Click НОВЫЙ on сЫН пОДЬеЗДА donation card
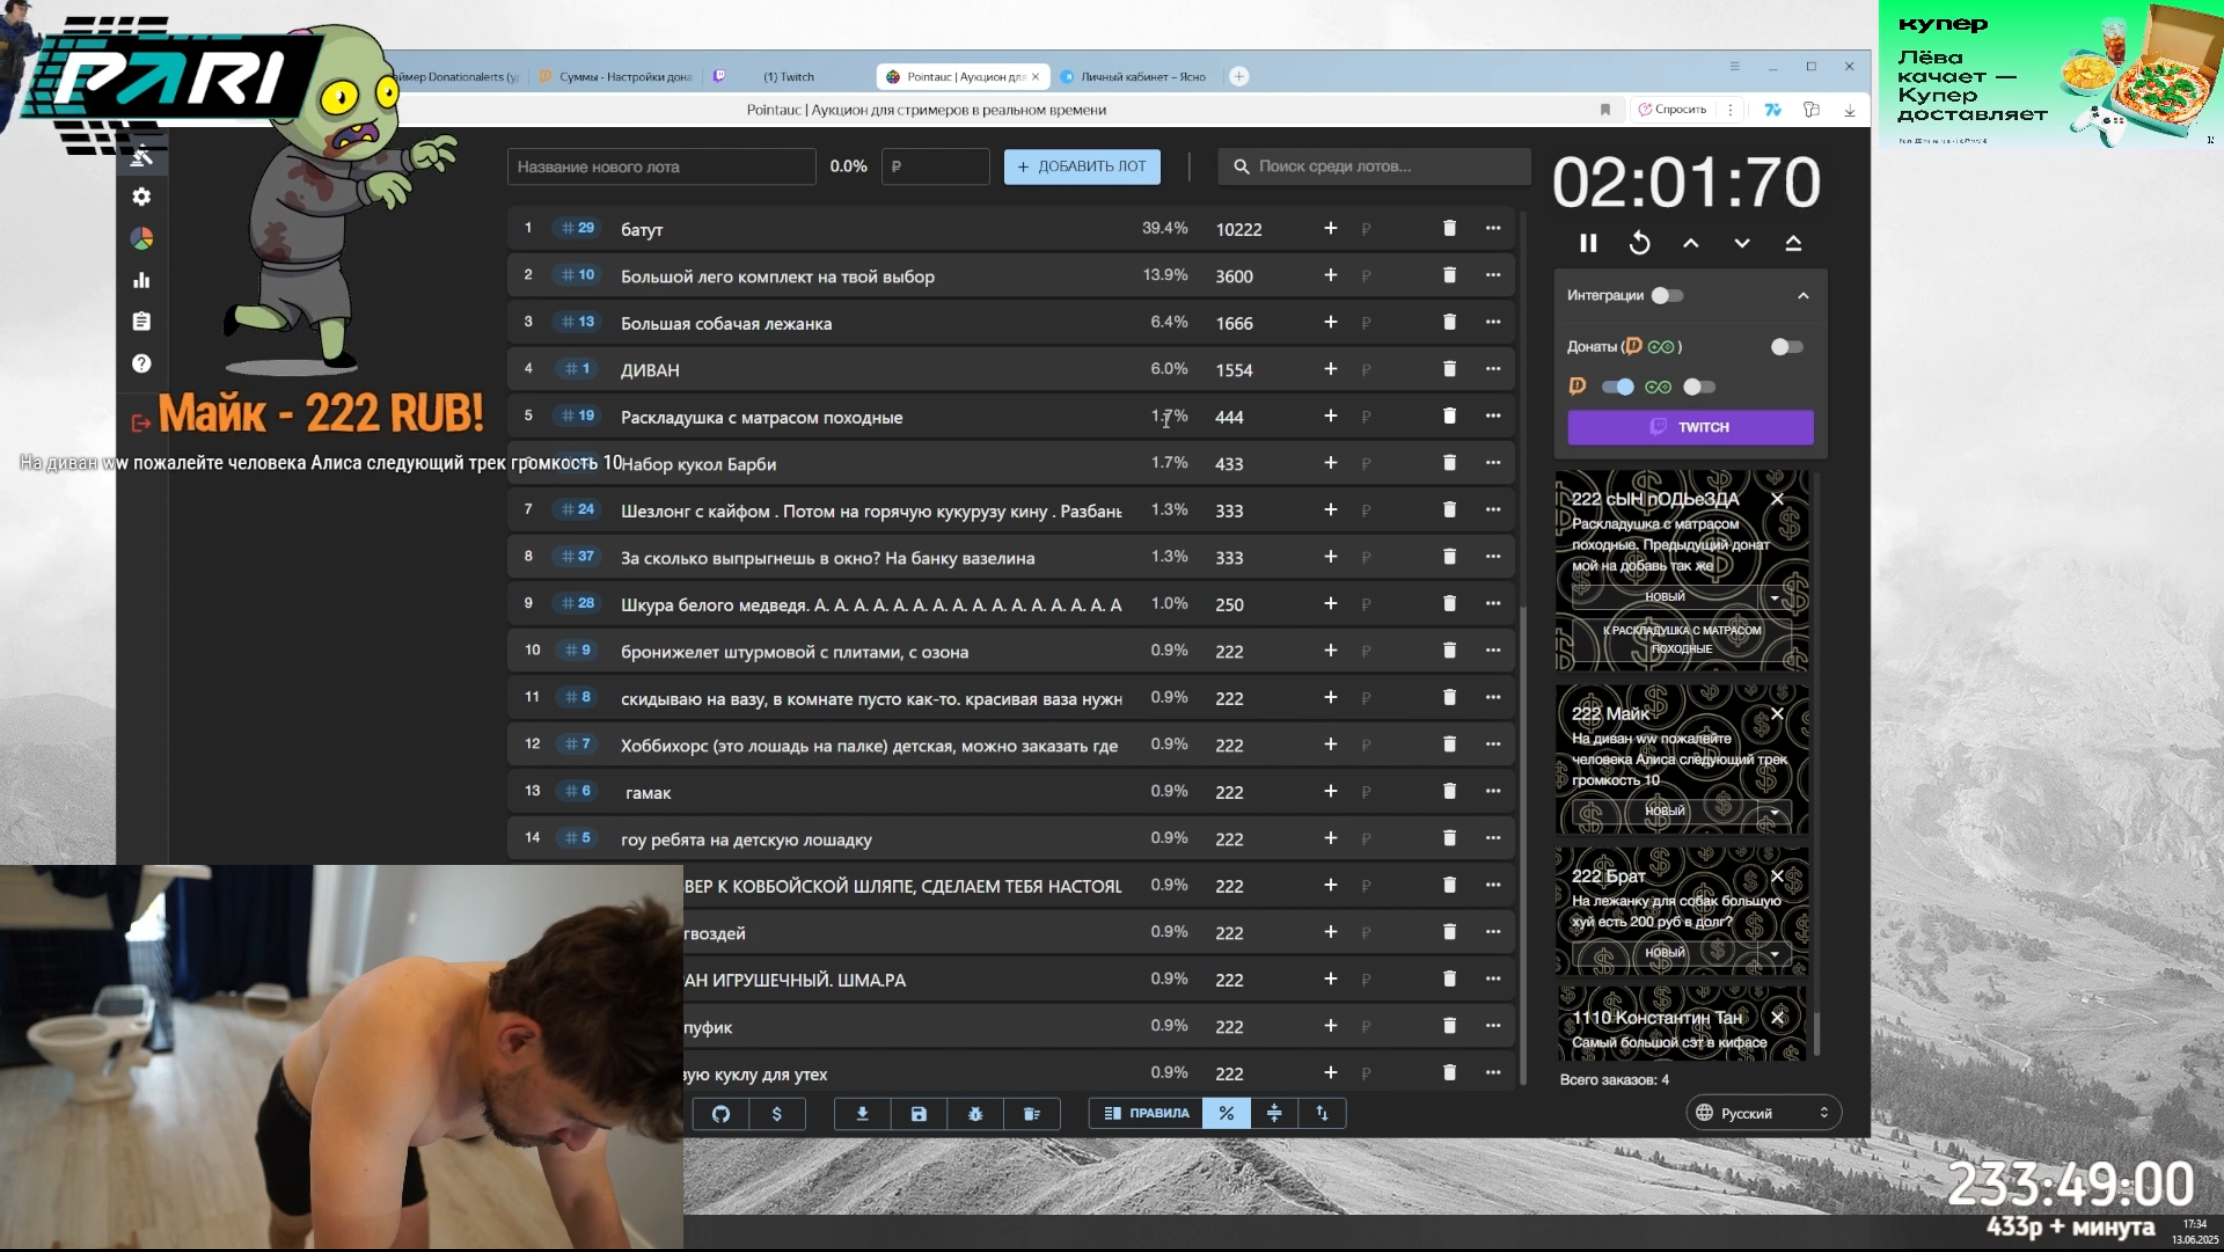The image size is (2224, 1252). [1665, 597]
